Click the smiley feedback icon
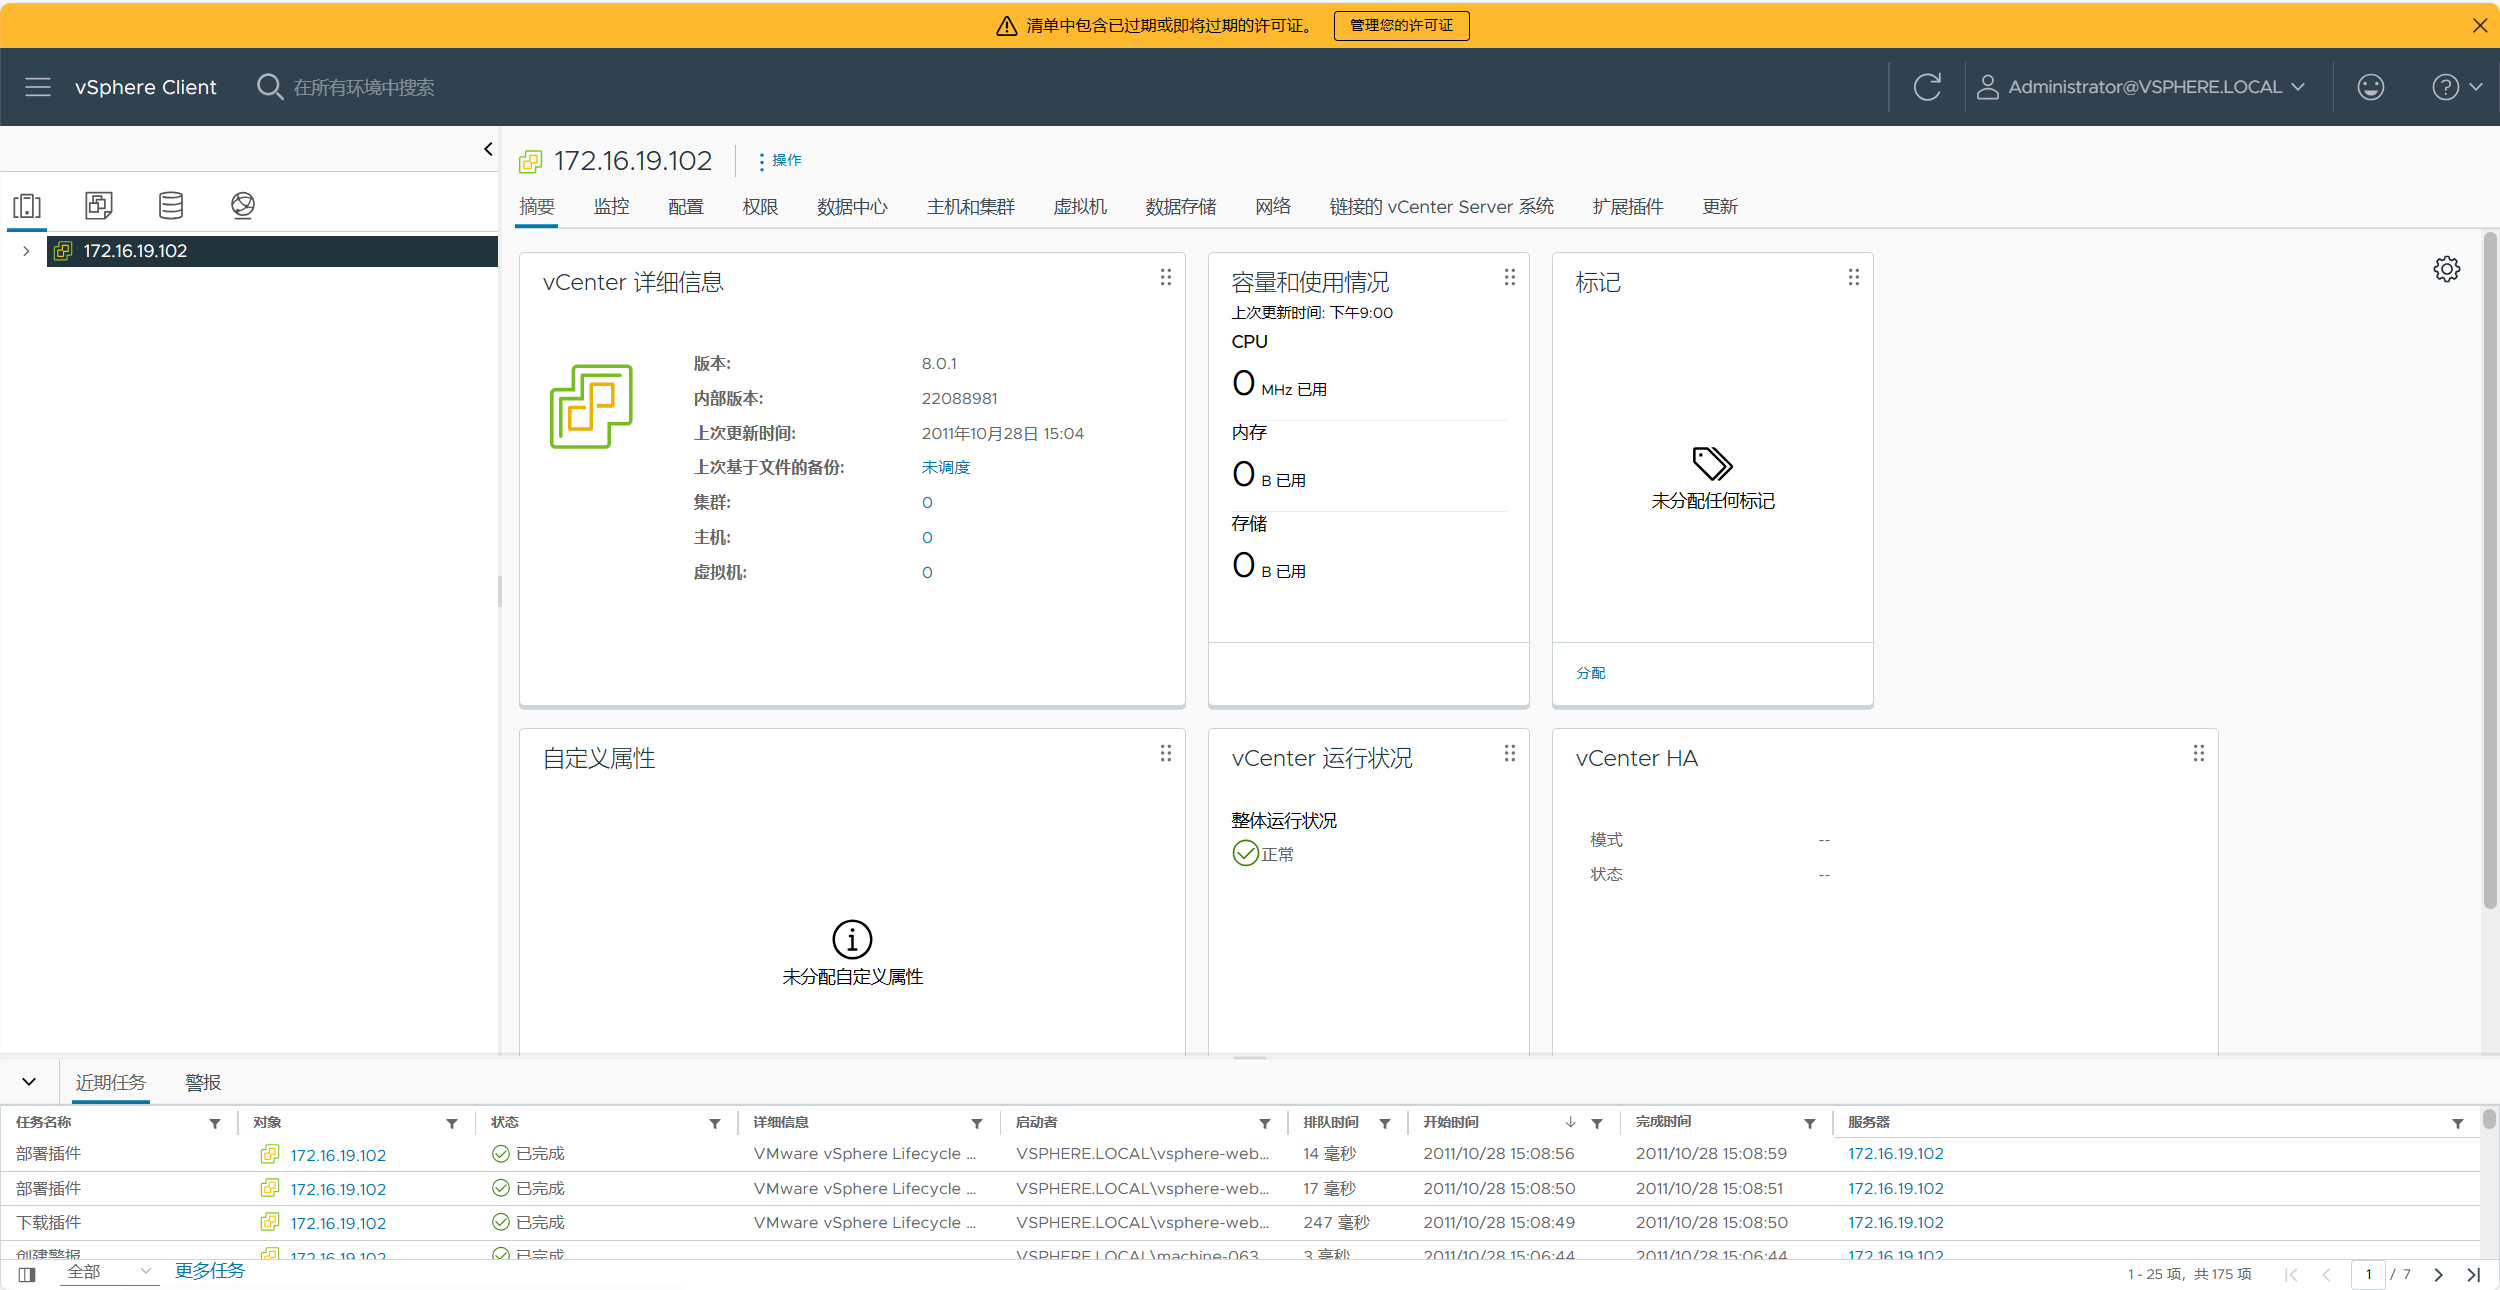2500x1290 pixels. (x=2370, y=87)
